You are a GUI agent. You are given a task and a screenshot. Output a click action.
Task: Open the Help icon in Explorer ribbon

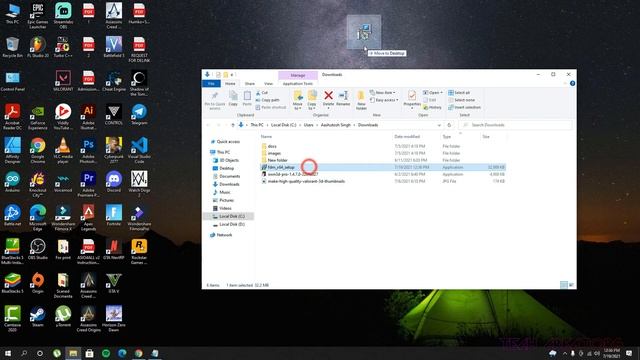[572, 83]
